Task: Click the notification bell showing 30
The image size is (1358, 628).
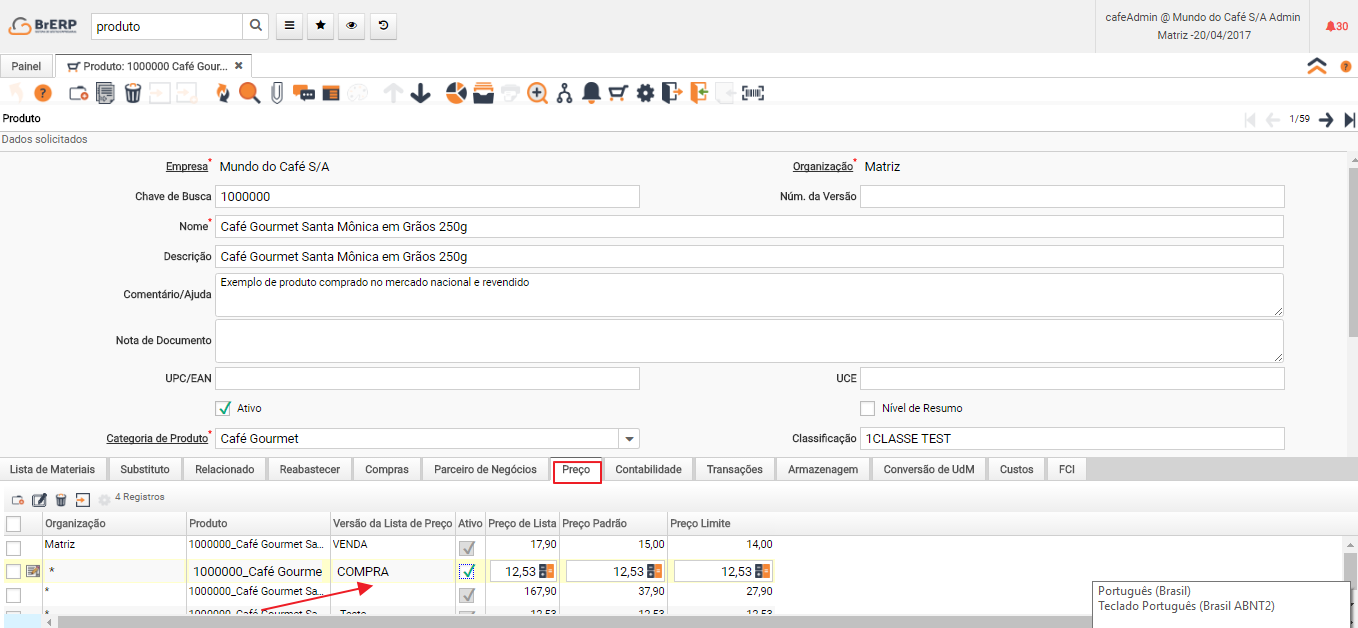Action: coord(1335,27)
